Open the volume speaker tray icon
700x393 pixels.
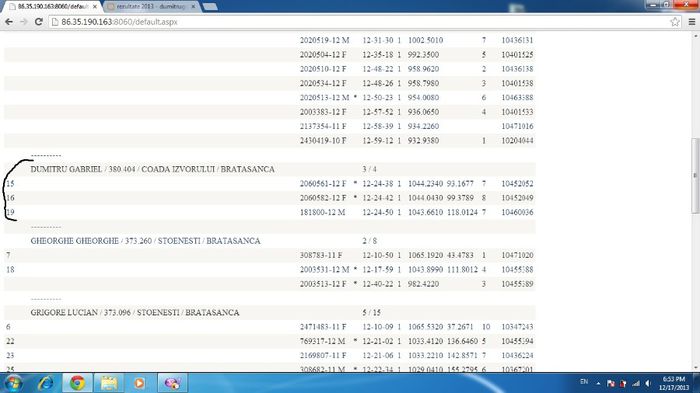648,383
